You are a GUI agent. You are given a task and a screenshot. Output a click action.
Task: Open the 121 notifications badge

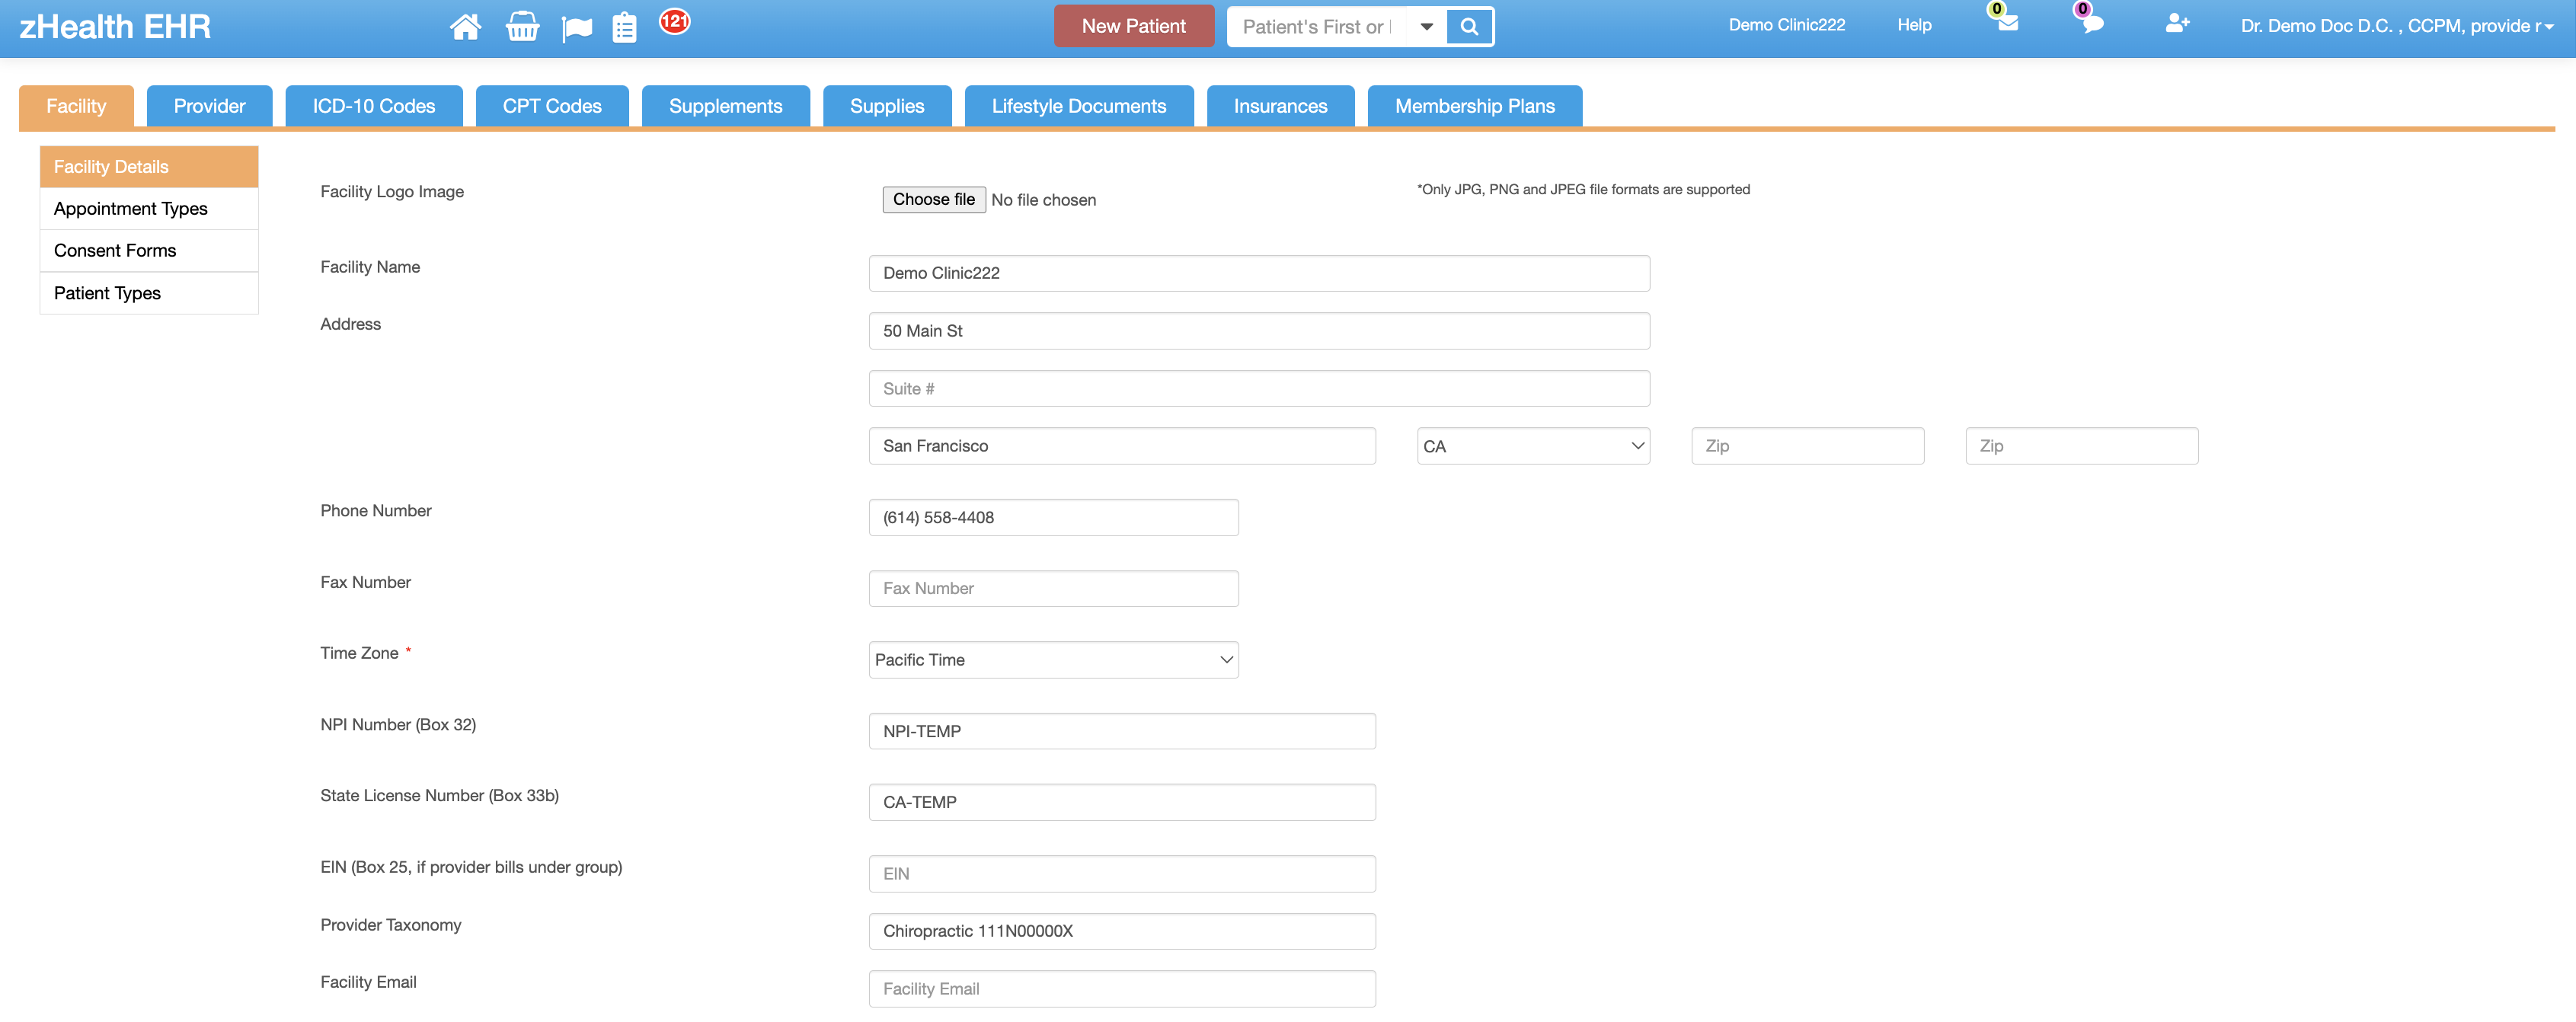coord(675,21)
